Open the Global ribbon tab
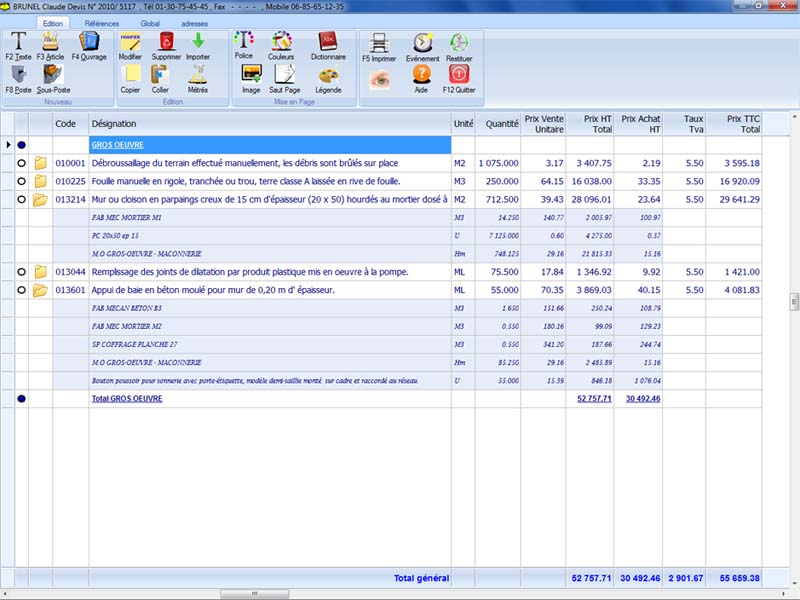 150,21
